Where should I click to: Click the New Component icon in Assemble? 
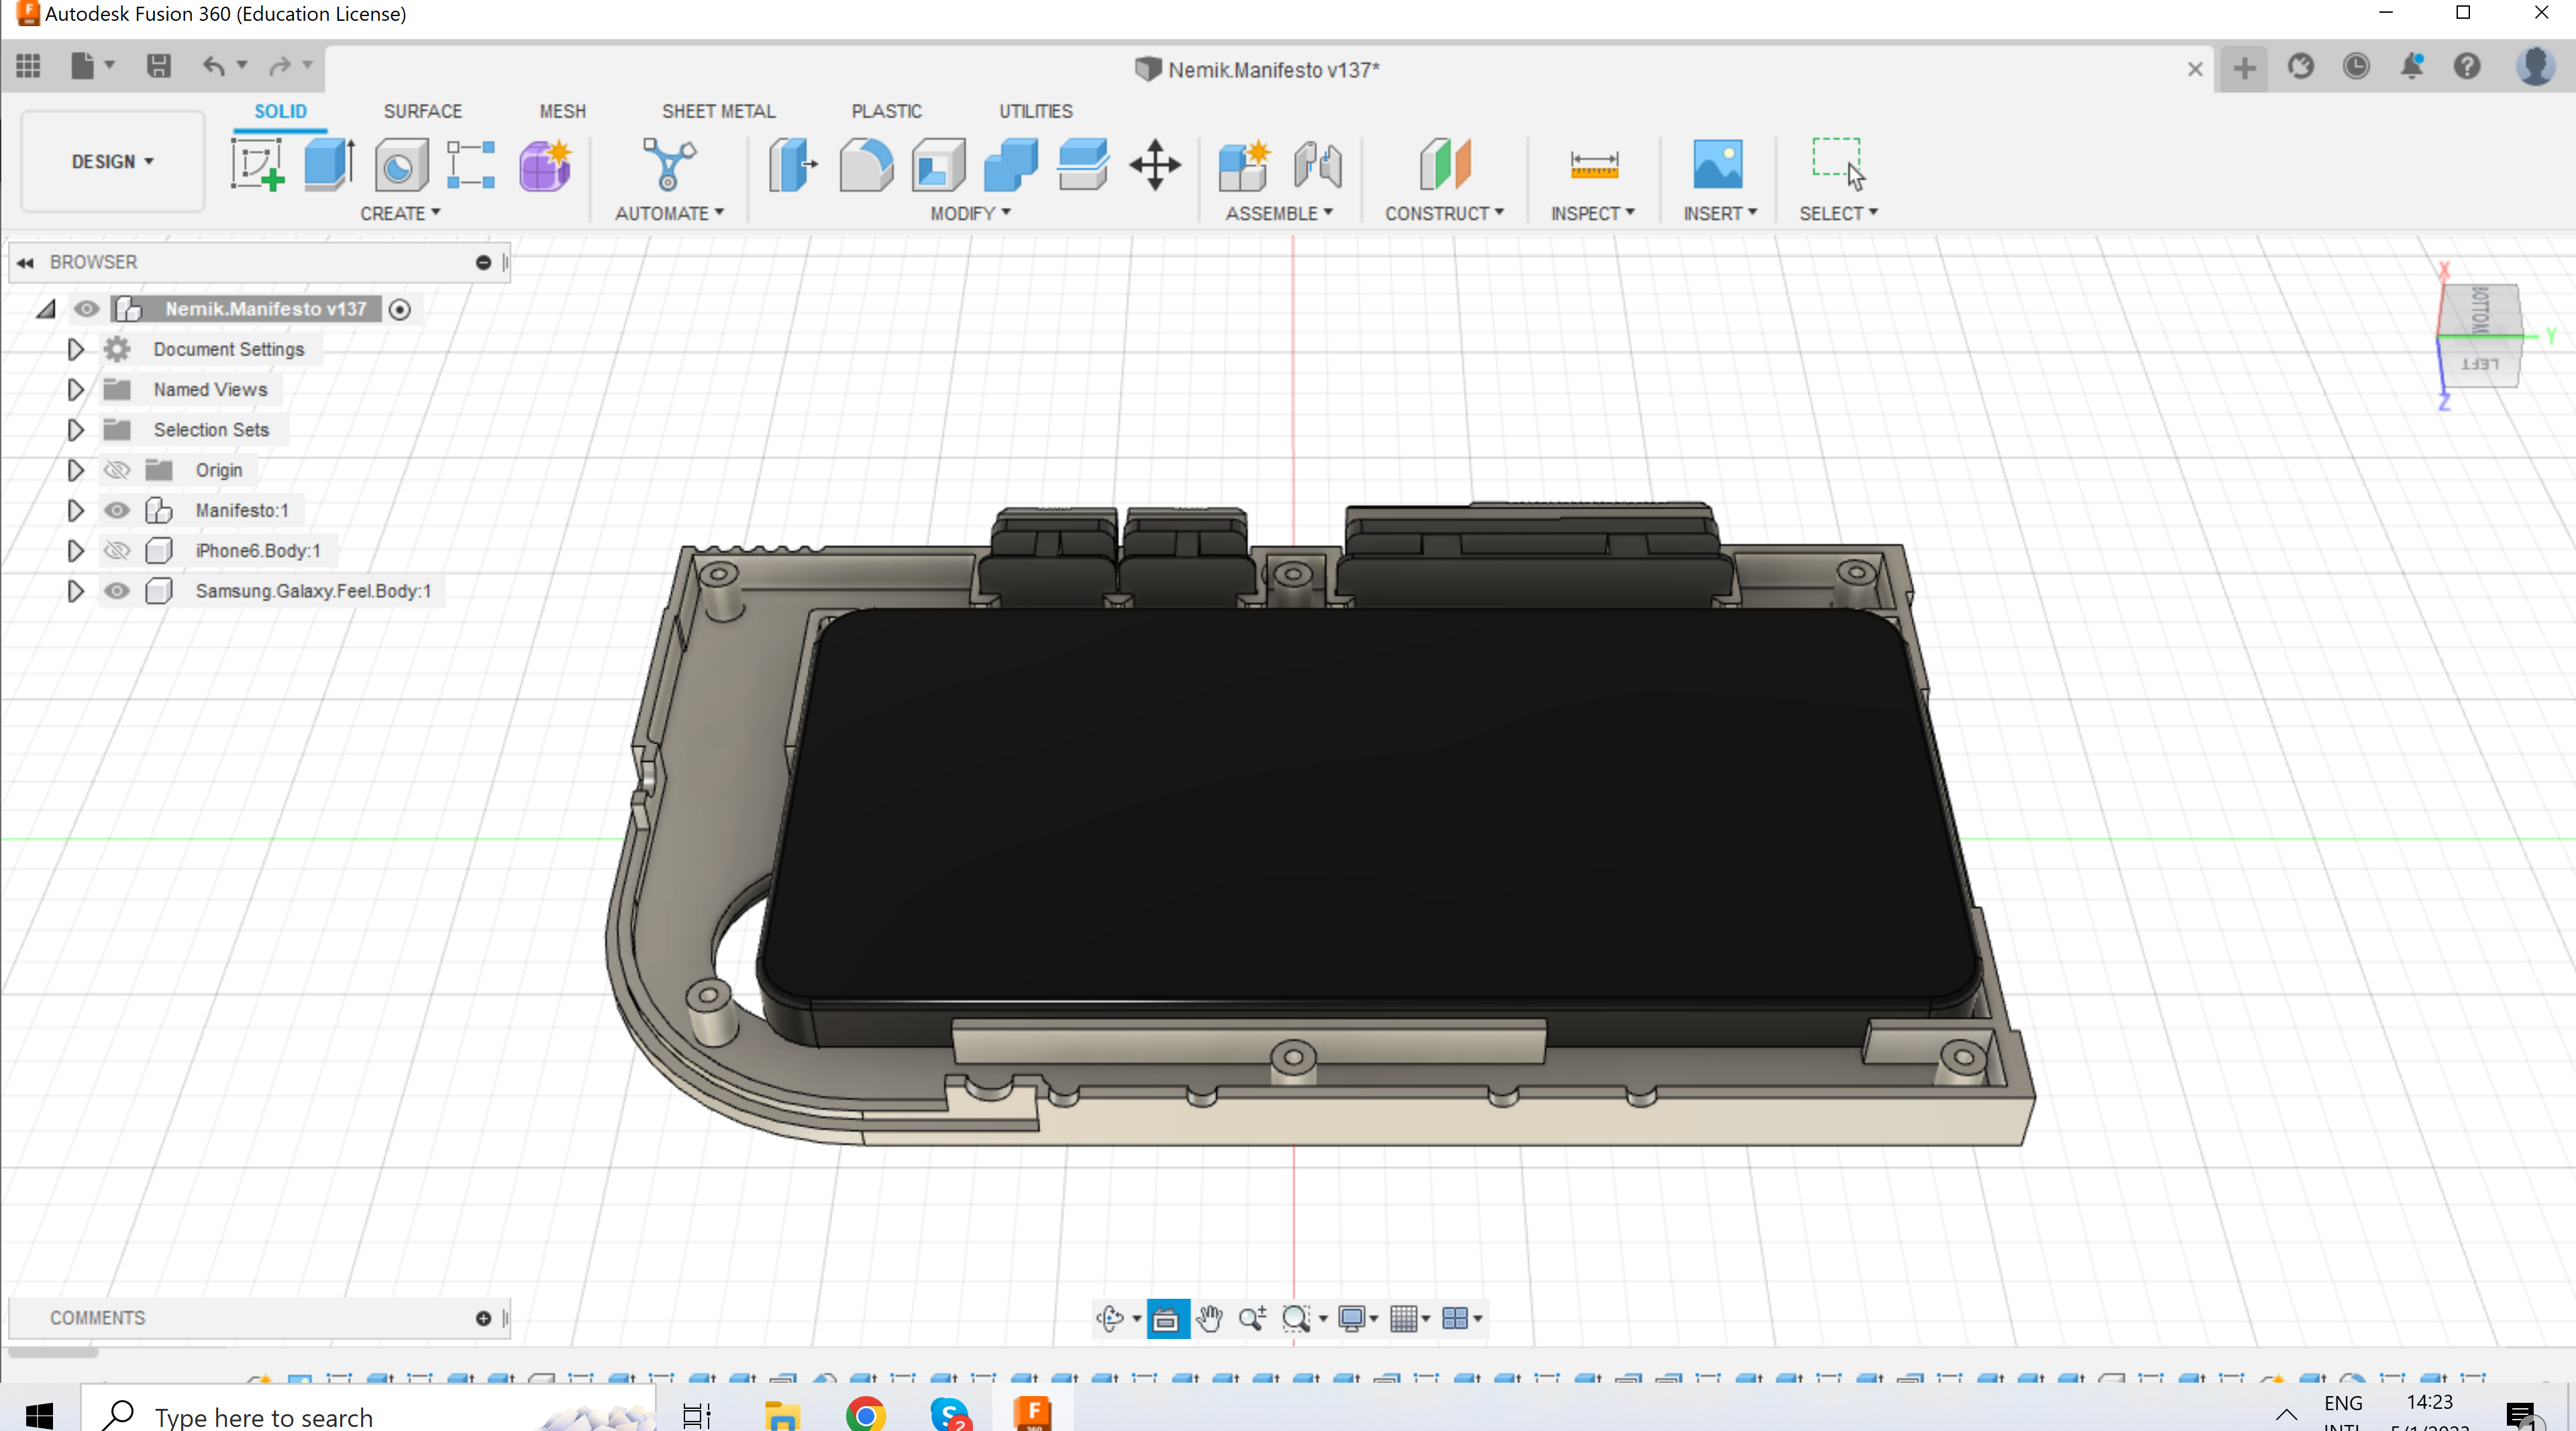coord(1244,164)
